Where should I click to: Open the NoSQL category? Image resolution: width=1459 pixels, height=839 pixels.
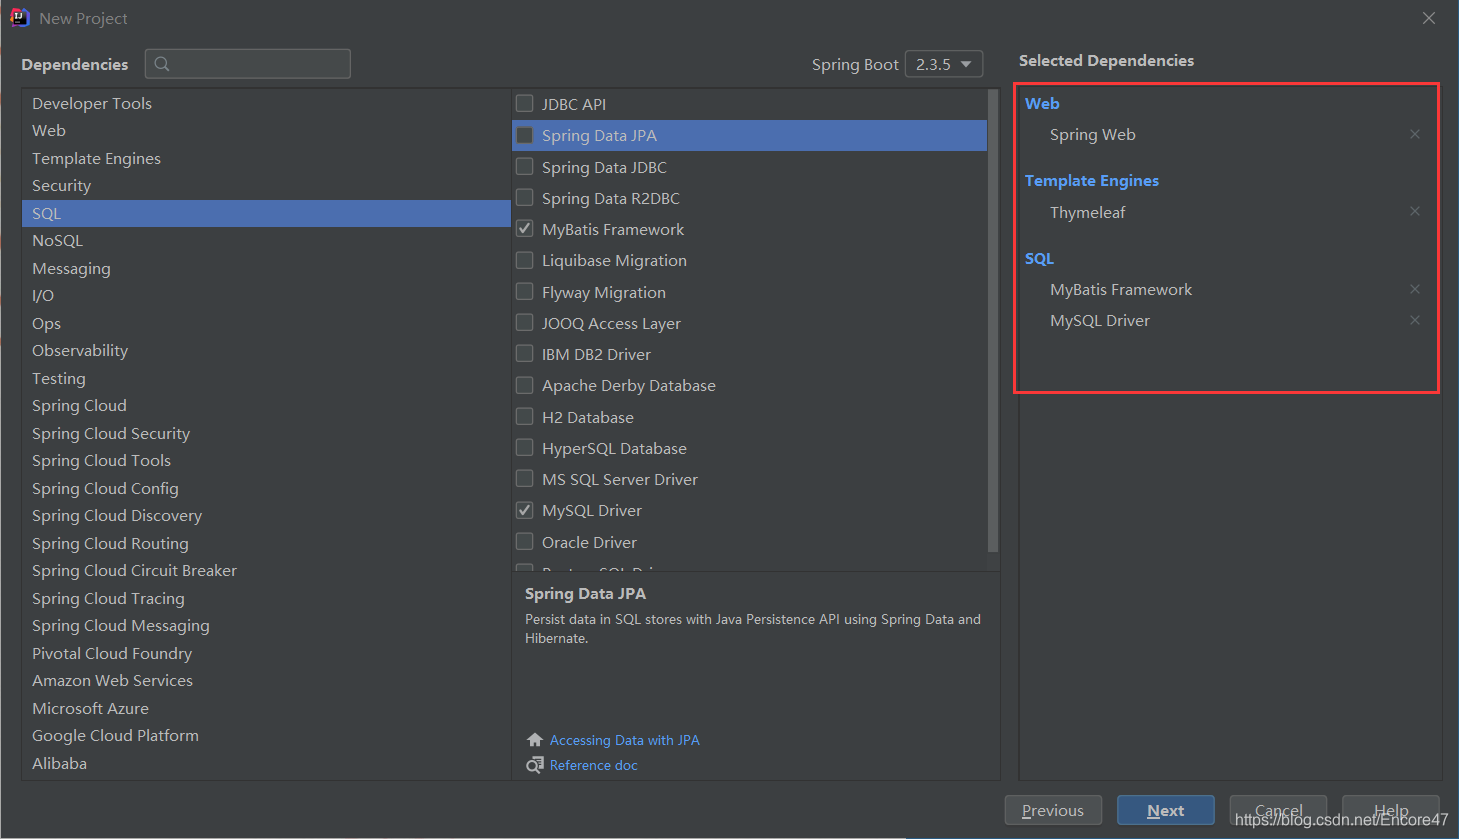[x=266, y=241]
